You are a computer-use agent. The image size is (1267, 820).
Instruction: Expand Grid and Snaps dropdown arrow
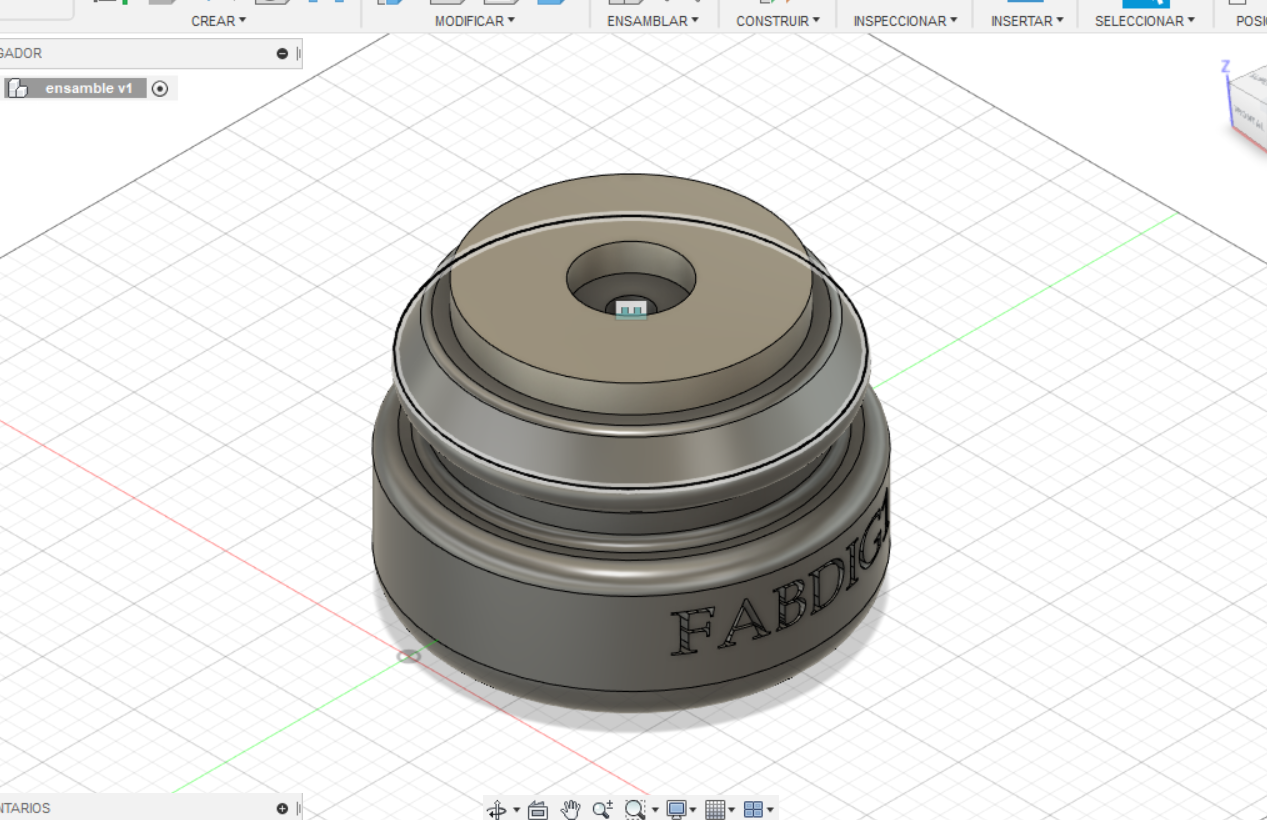coord(732,810)
